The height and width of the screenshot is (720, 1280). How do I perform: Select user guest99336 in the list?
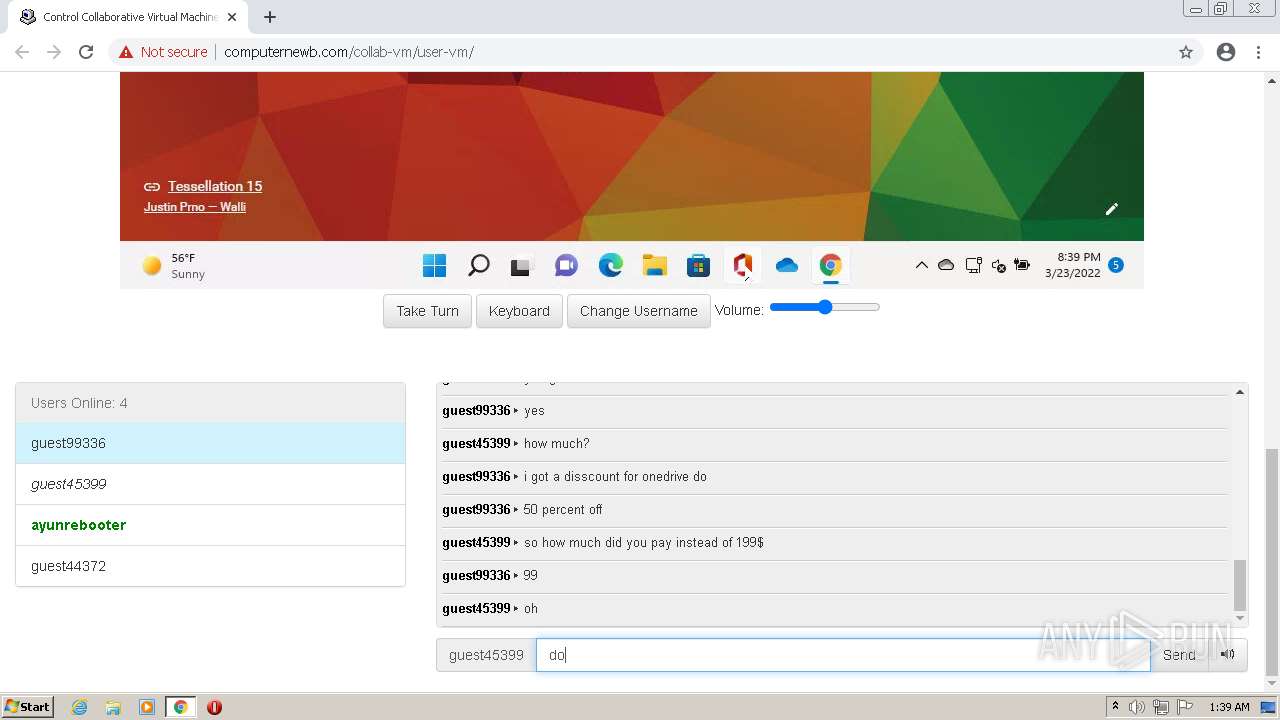pos(210,443)
